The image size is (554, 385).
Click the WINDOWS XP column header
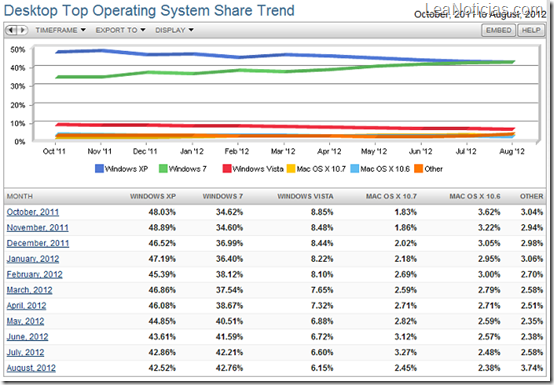[x=153, y=196]
